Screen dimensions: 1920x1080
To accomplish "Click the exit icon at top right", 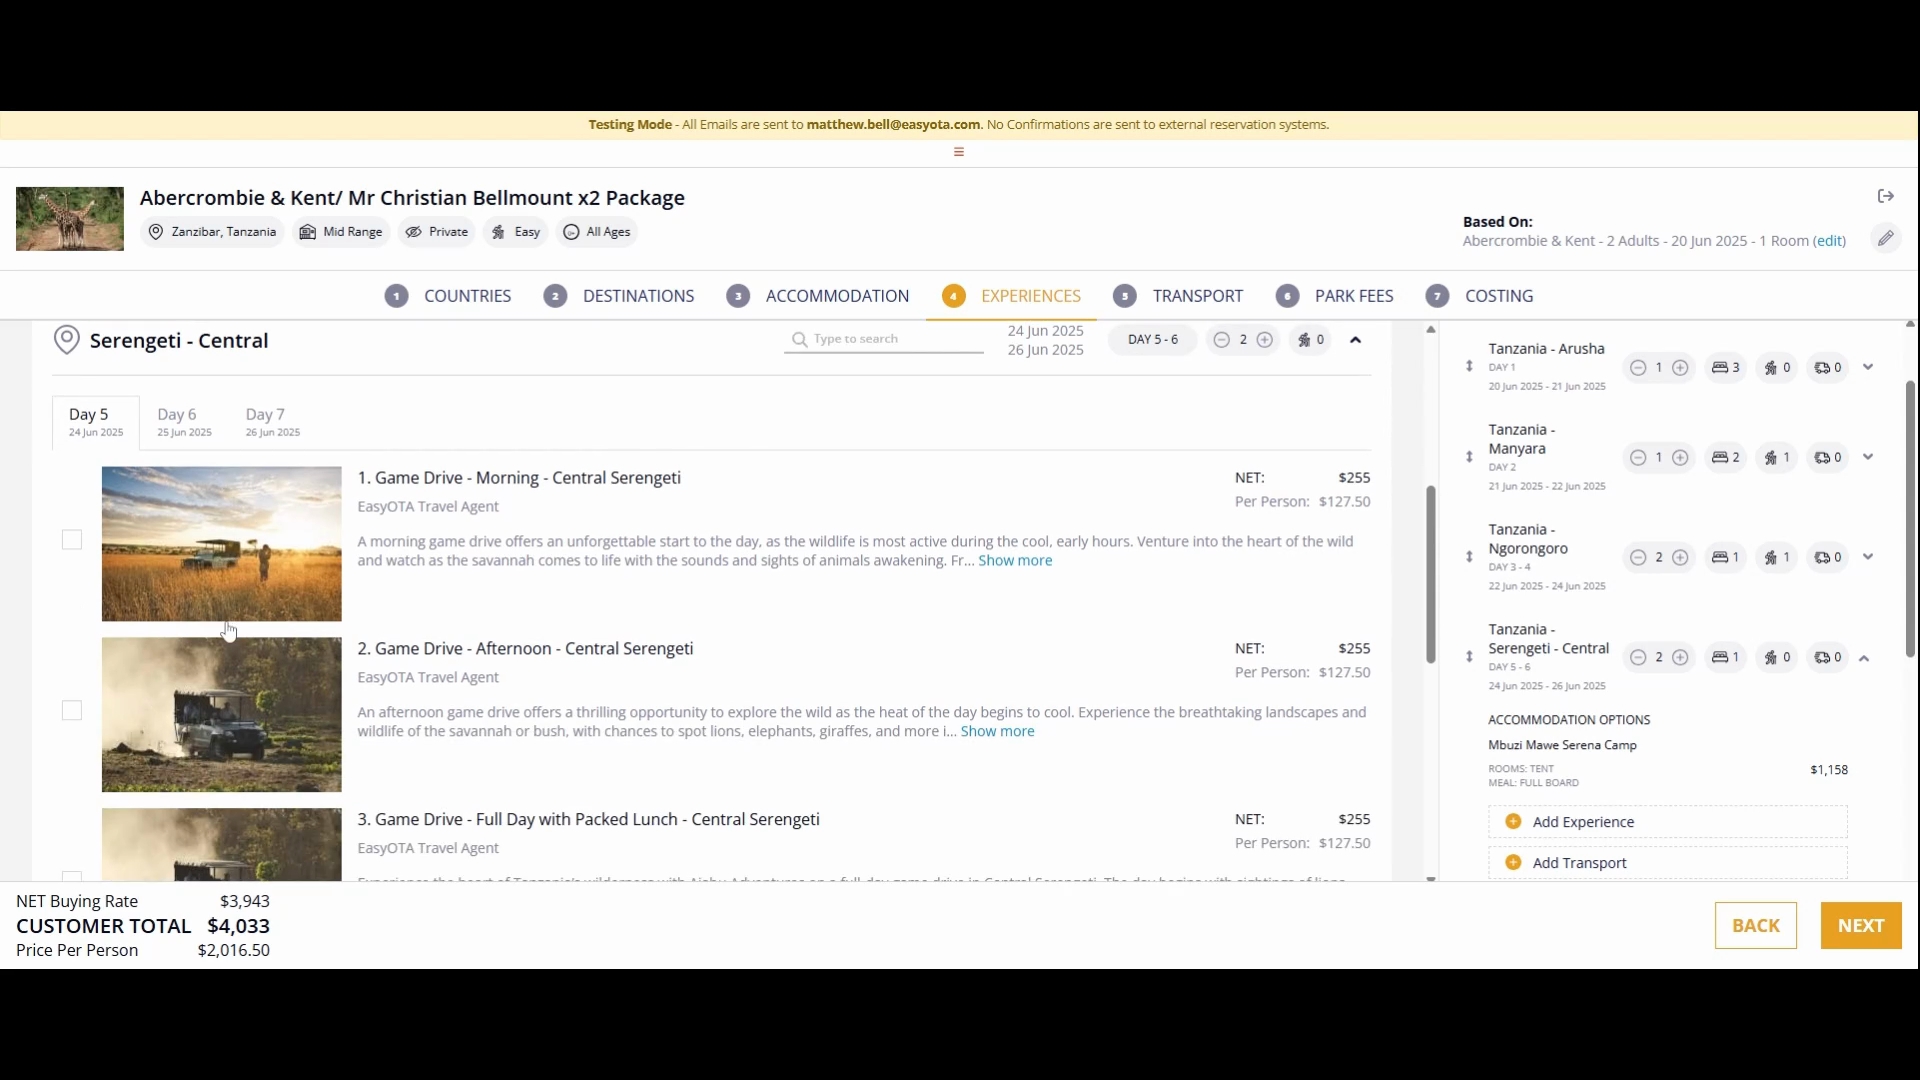I will (1885, 196).
